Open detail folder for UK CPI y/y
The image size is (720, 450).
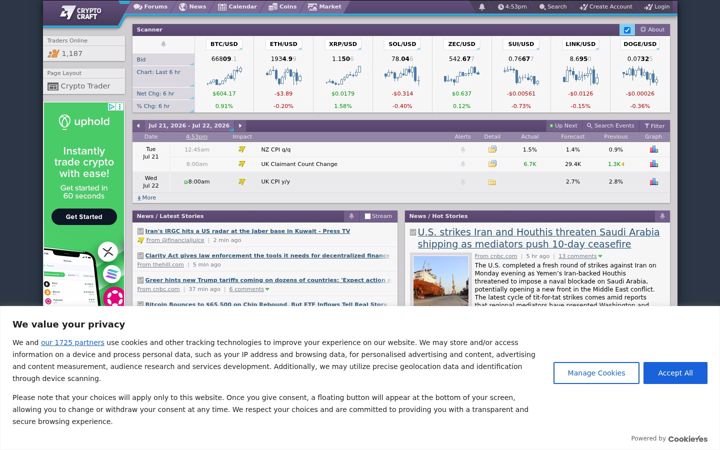[492, 182]
